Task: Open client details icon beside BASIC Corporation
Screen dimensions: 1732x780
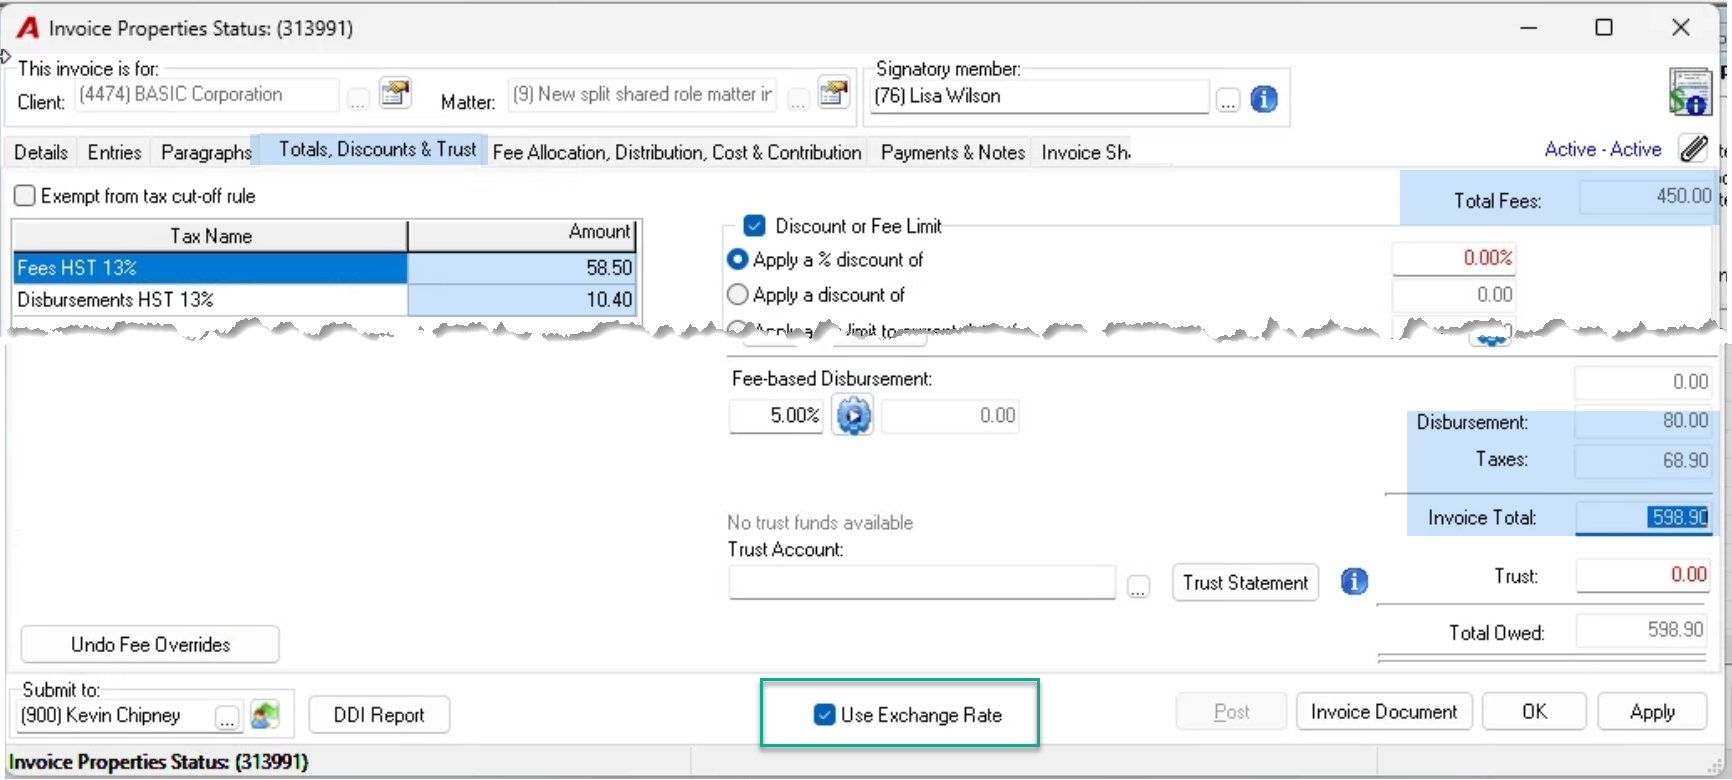Action: pos(396,94)
